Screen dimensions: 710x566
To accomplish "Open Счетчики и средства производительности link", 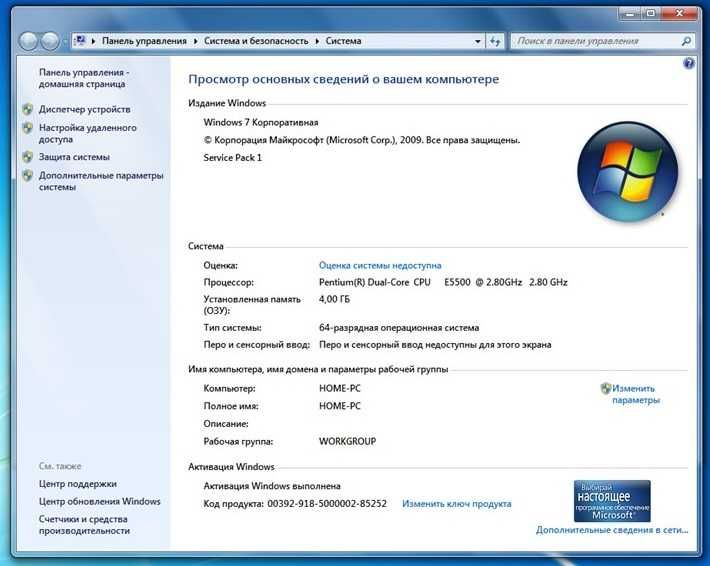I will 84,525.
